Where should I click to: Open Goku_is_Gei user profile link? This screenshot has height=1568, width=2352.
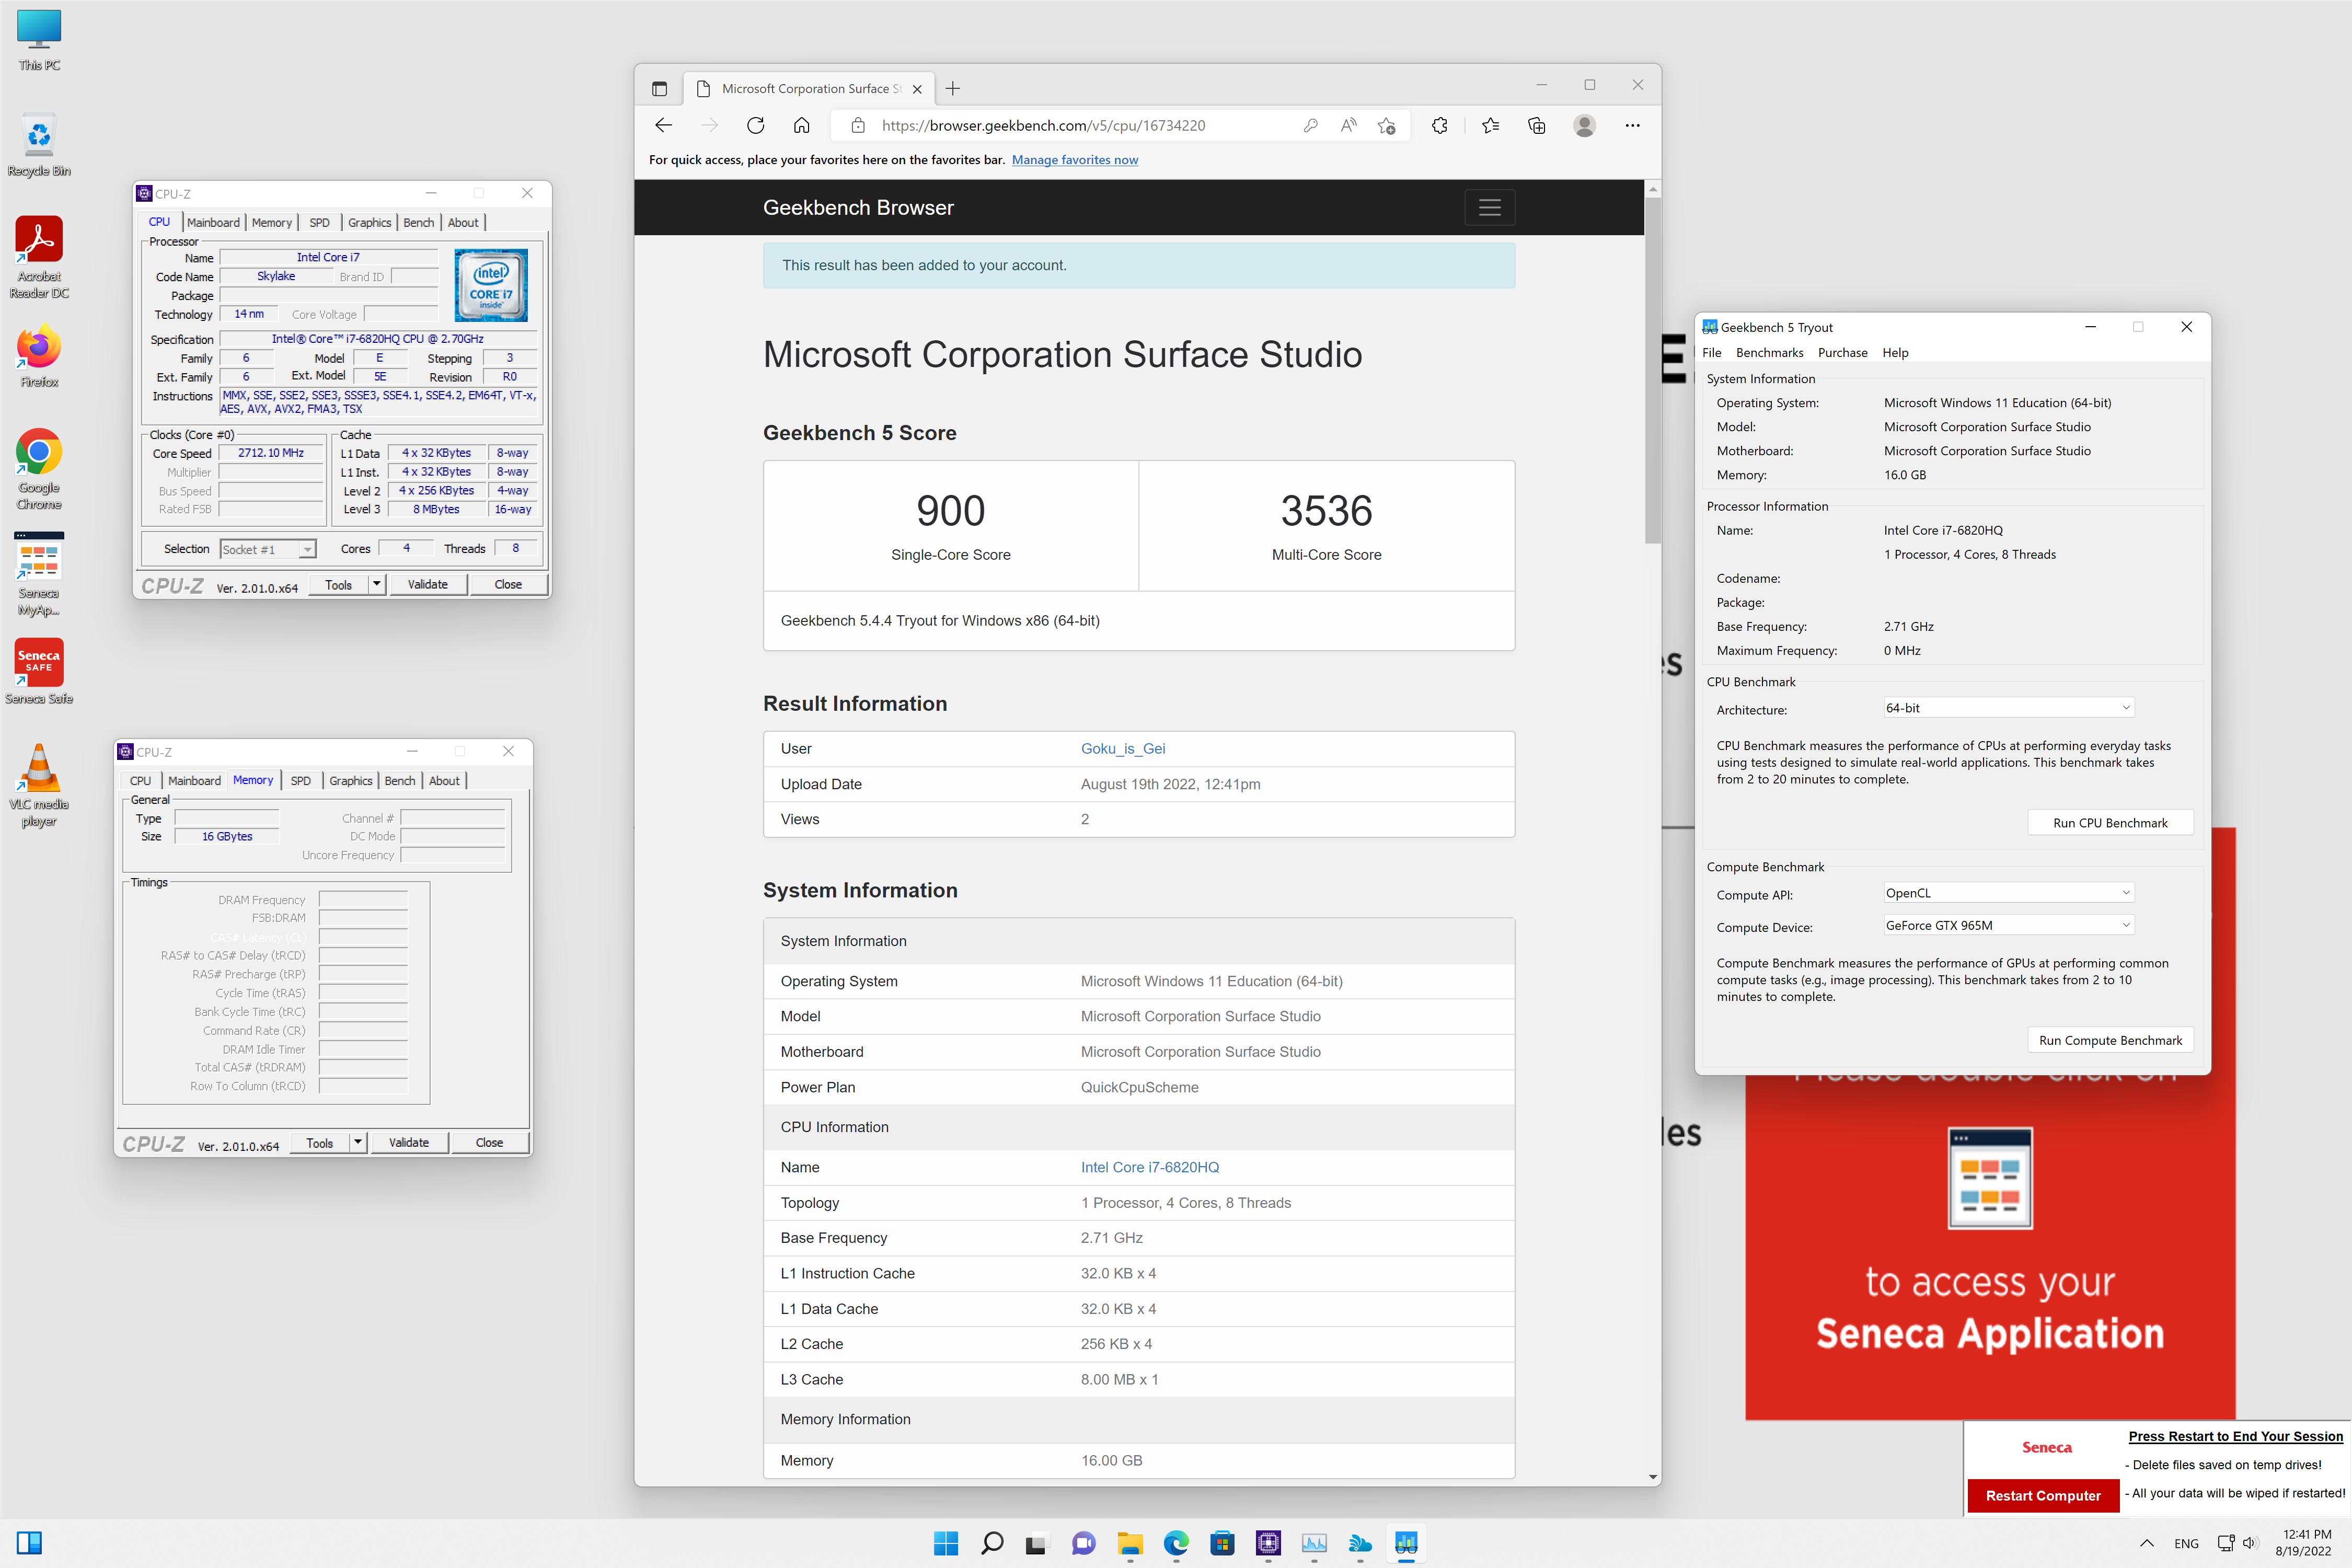click(1123, 748)
